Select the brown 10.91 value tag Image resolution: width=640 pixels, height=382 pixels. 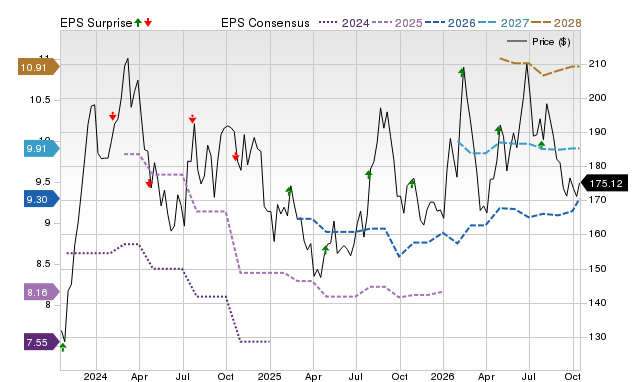click(38, 67)
